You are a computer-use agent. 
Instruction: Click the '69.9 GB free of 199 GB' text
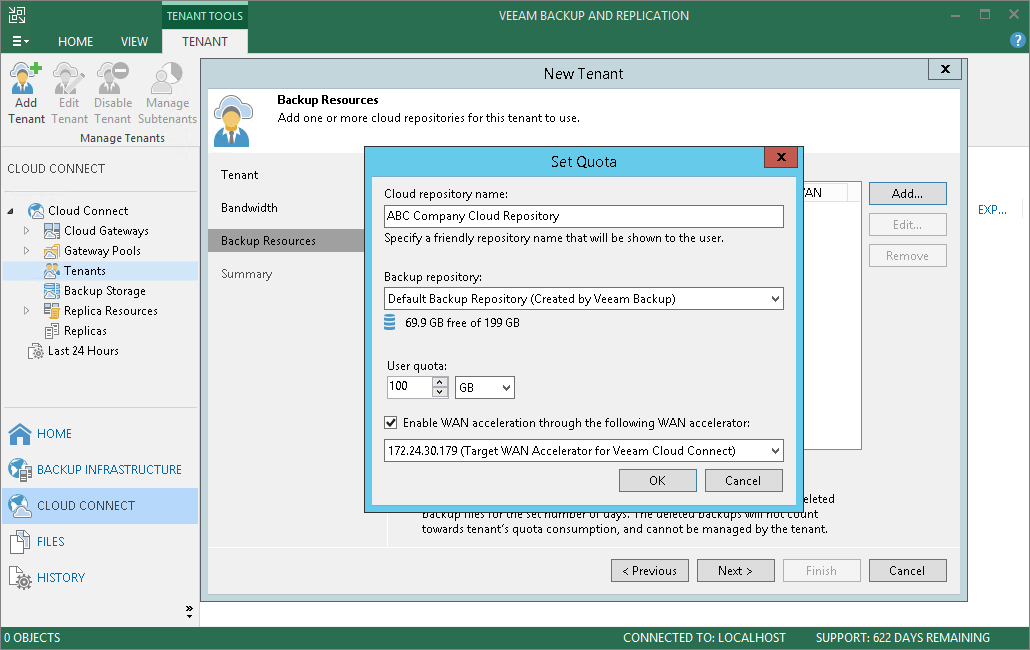(x=462, y=322)
